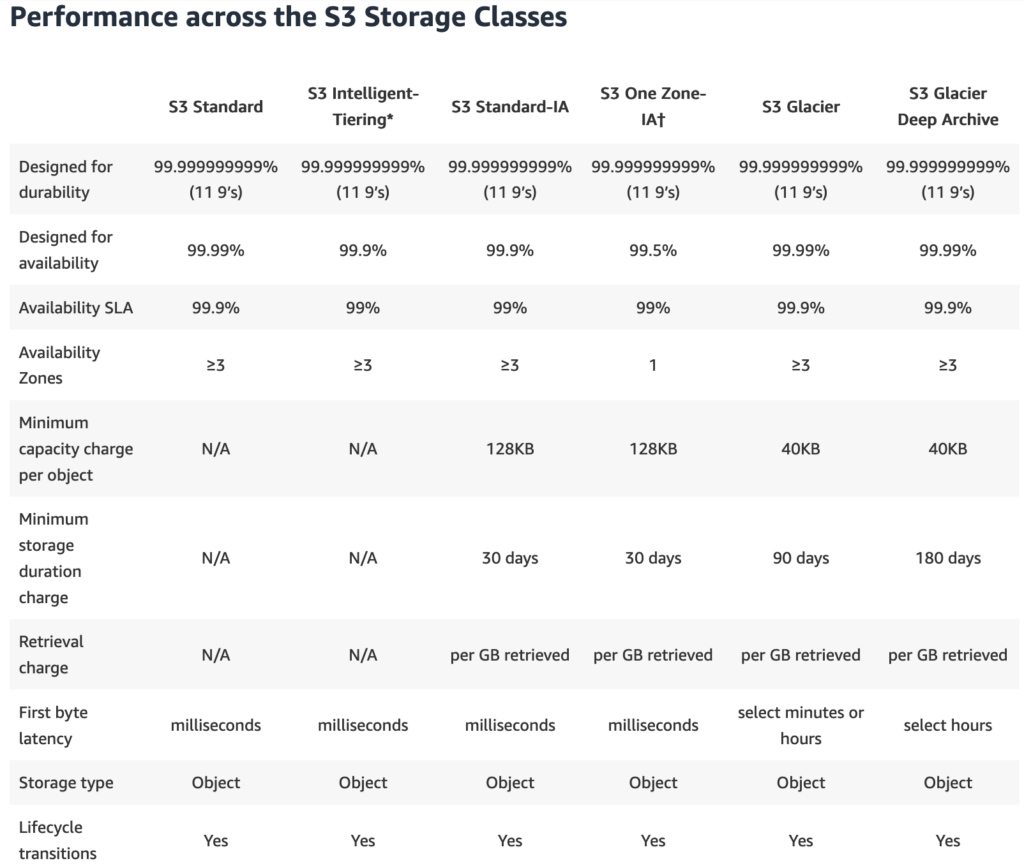Select the Availability SLA row label
The height and width of the screenshot is (868, 1024).
[76, 308]
